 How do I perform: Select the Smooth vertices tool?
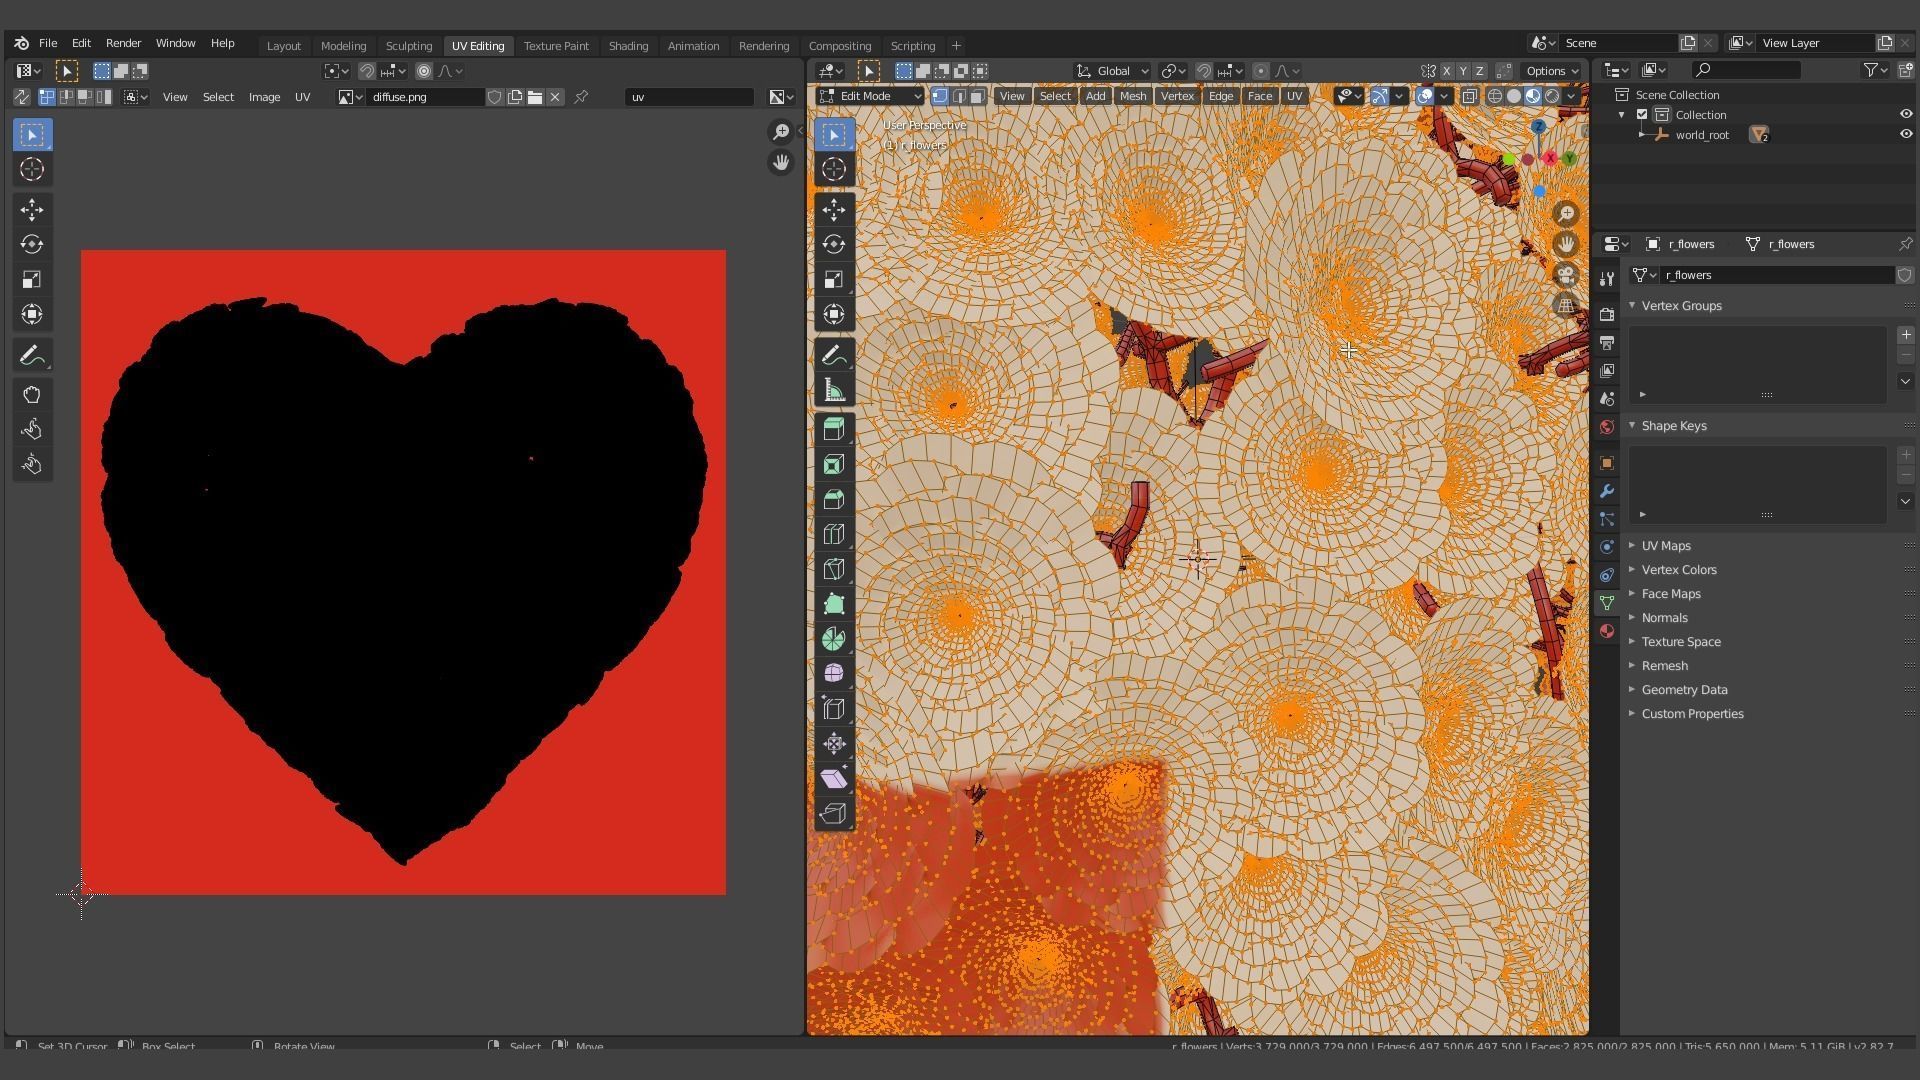pos(834,674)
